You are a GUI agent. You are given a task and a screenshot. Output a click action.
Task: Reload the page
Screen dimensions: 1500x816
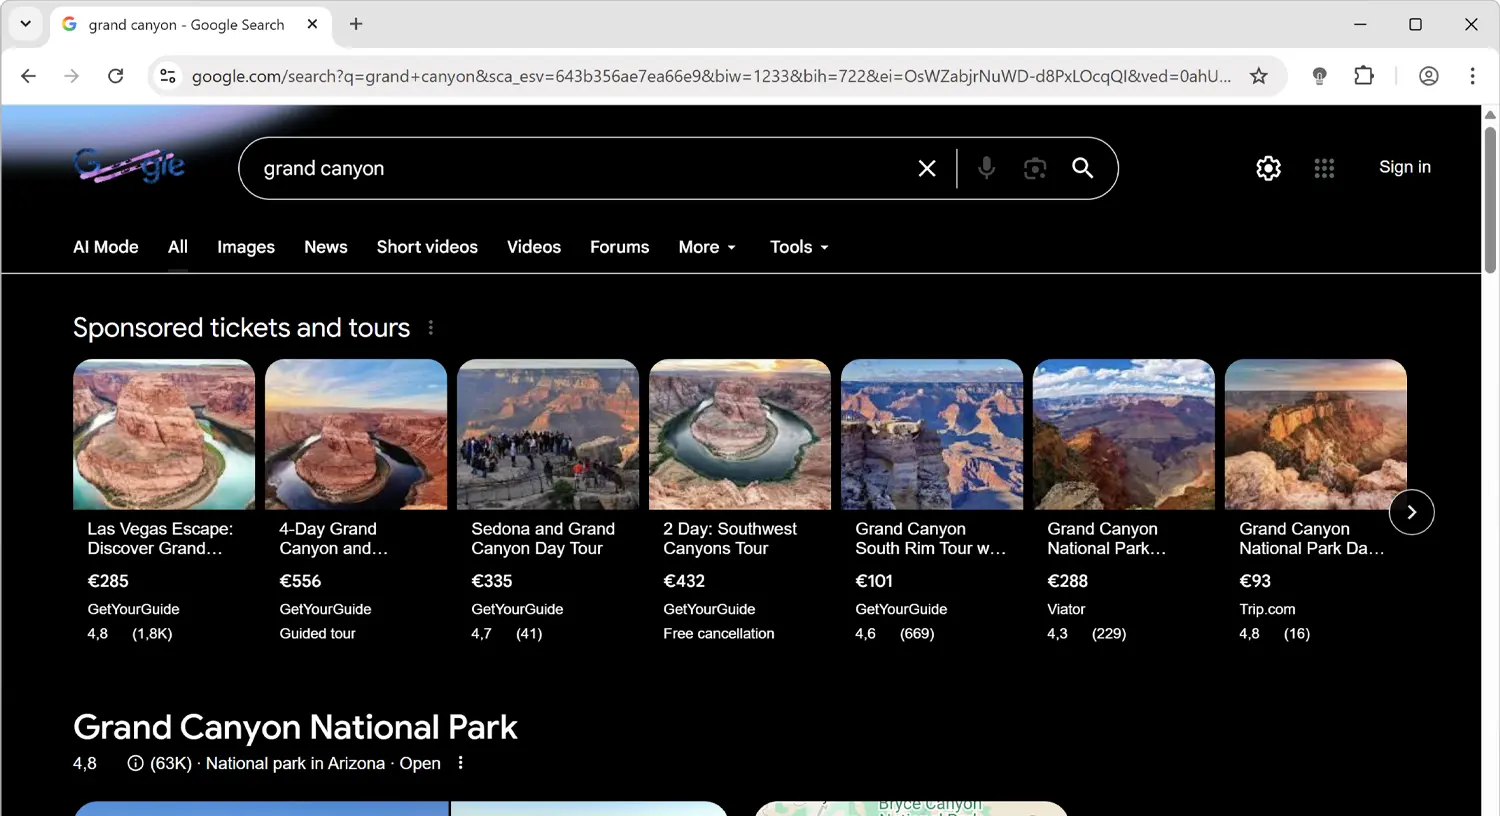(x=115, y=75)
